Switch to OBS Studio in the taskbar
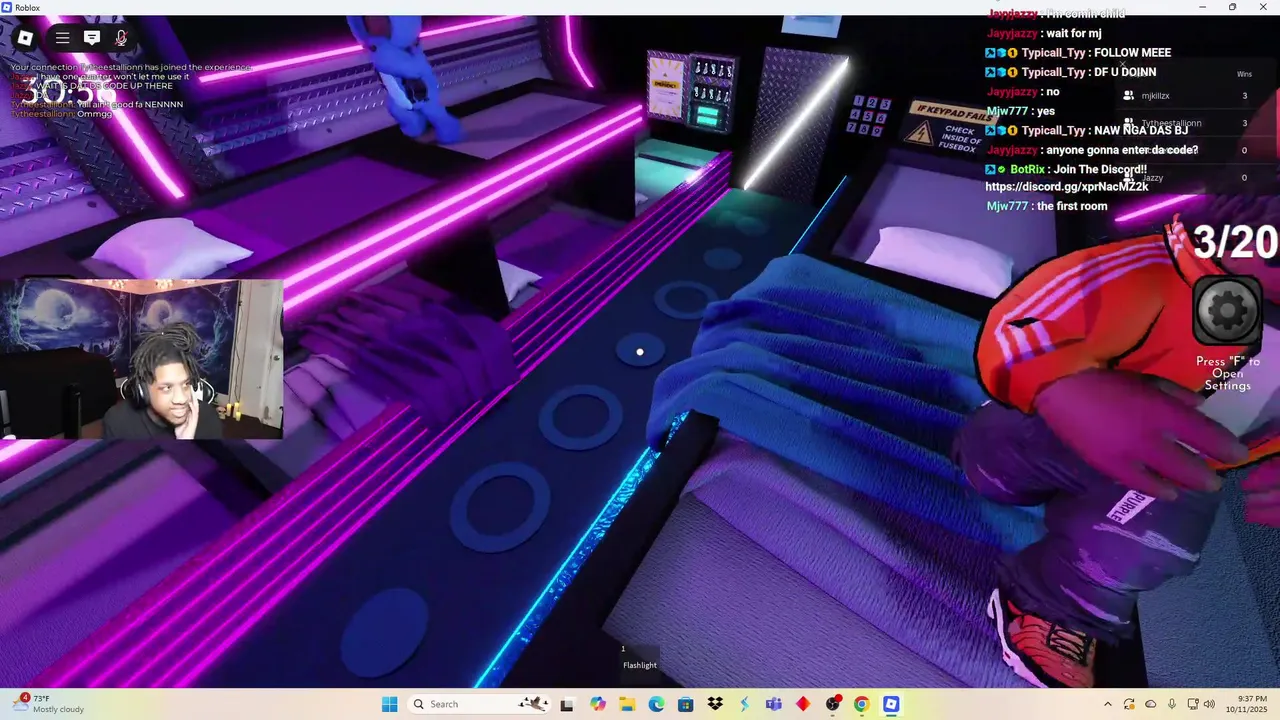This screenshot has width=1280, height=720. coord(832,704)
